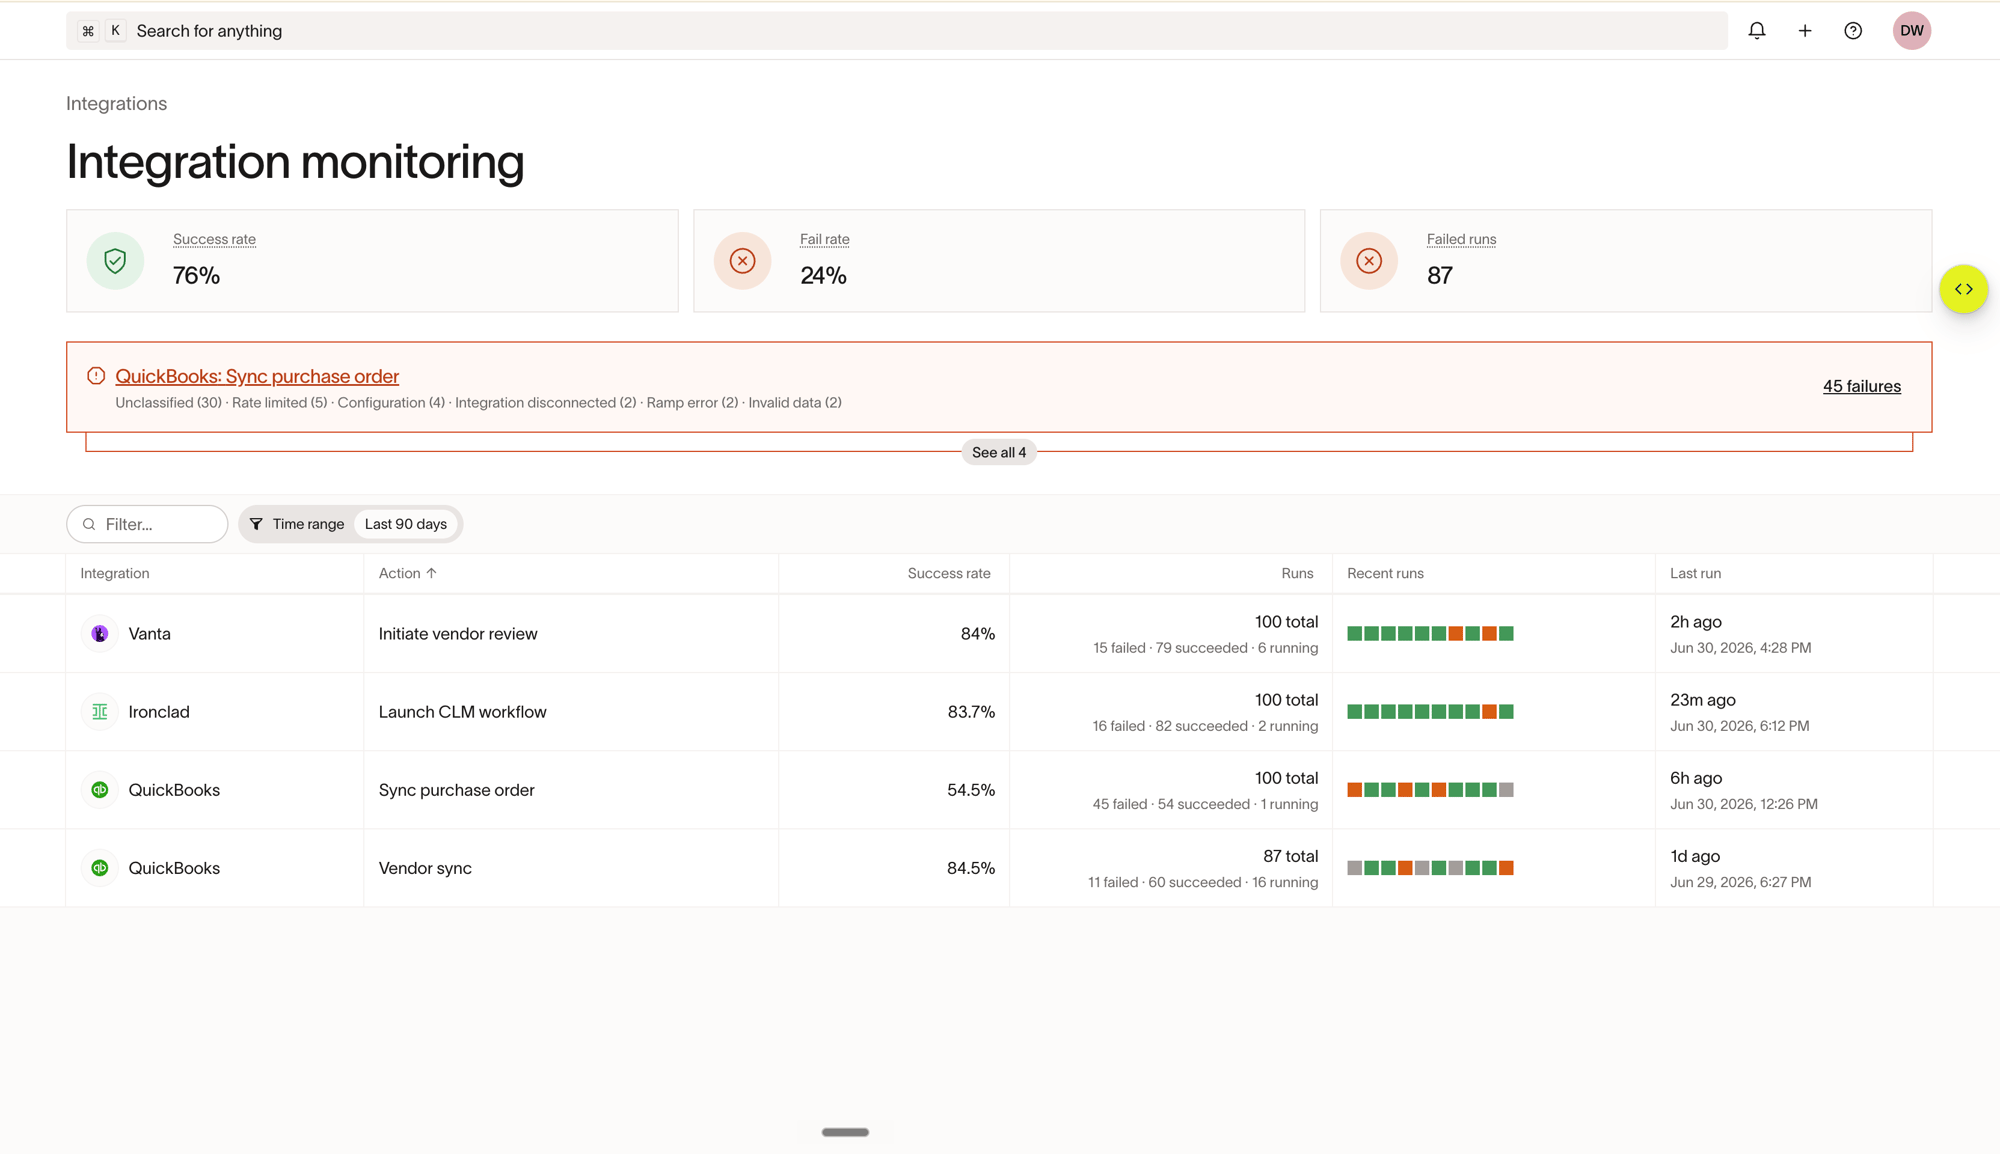Click the Ironclad integration icon
Image resolution: width=2000 pixels, height=1154 pixels.
[100, 712]
